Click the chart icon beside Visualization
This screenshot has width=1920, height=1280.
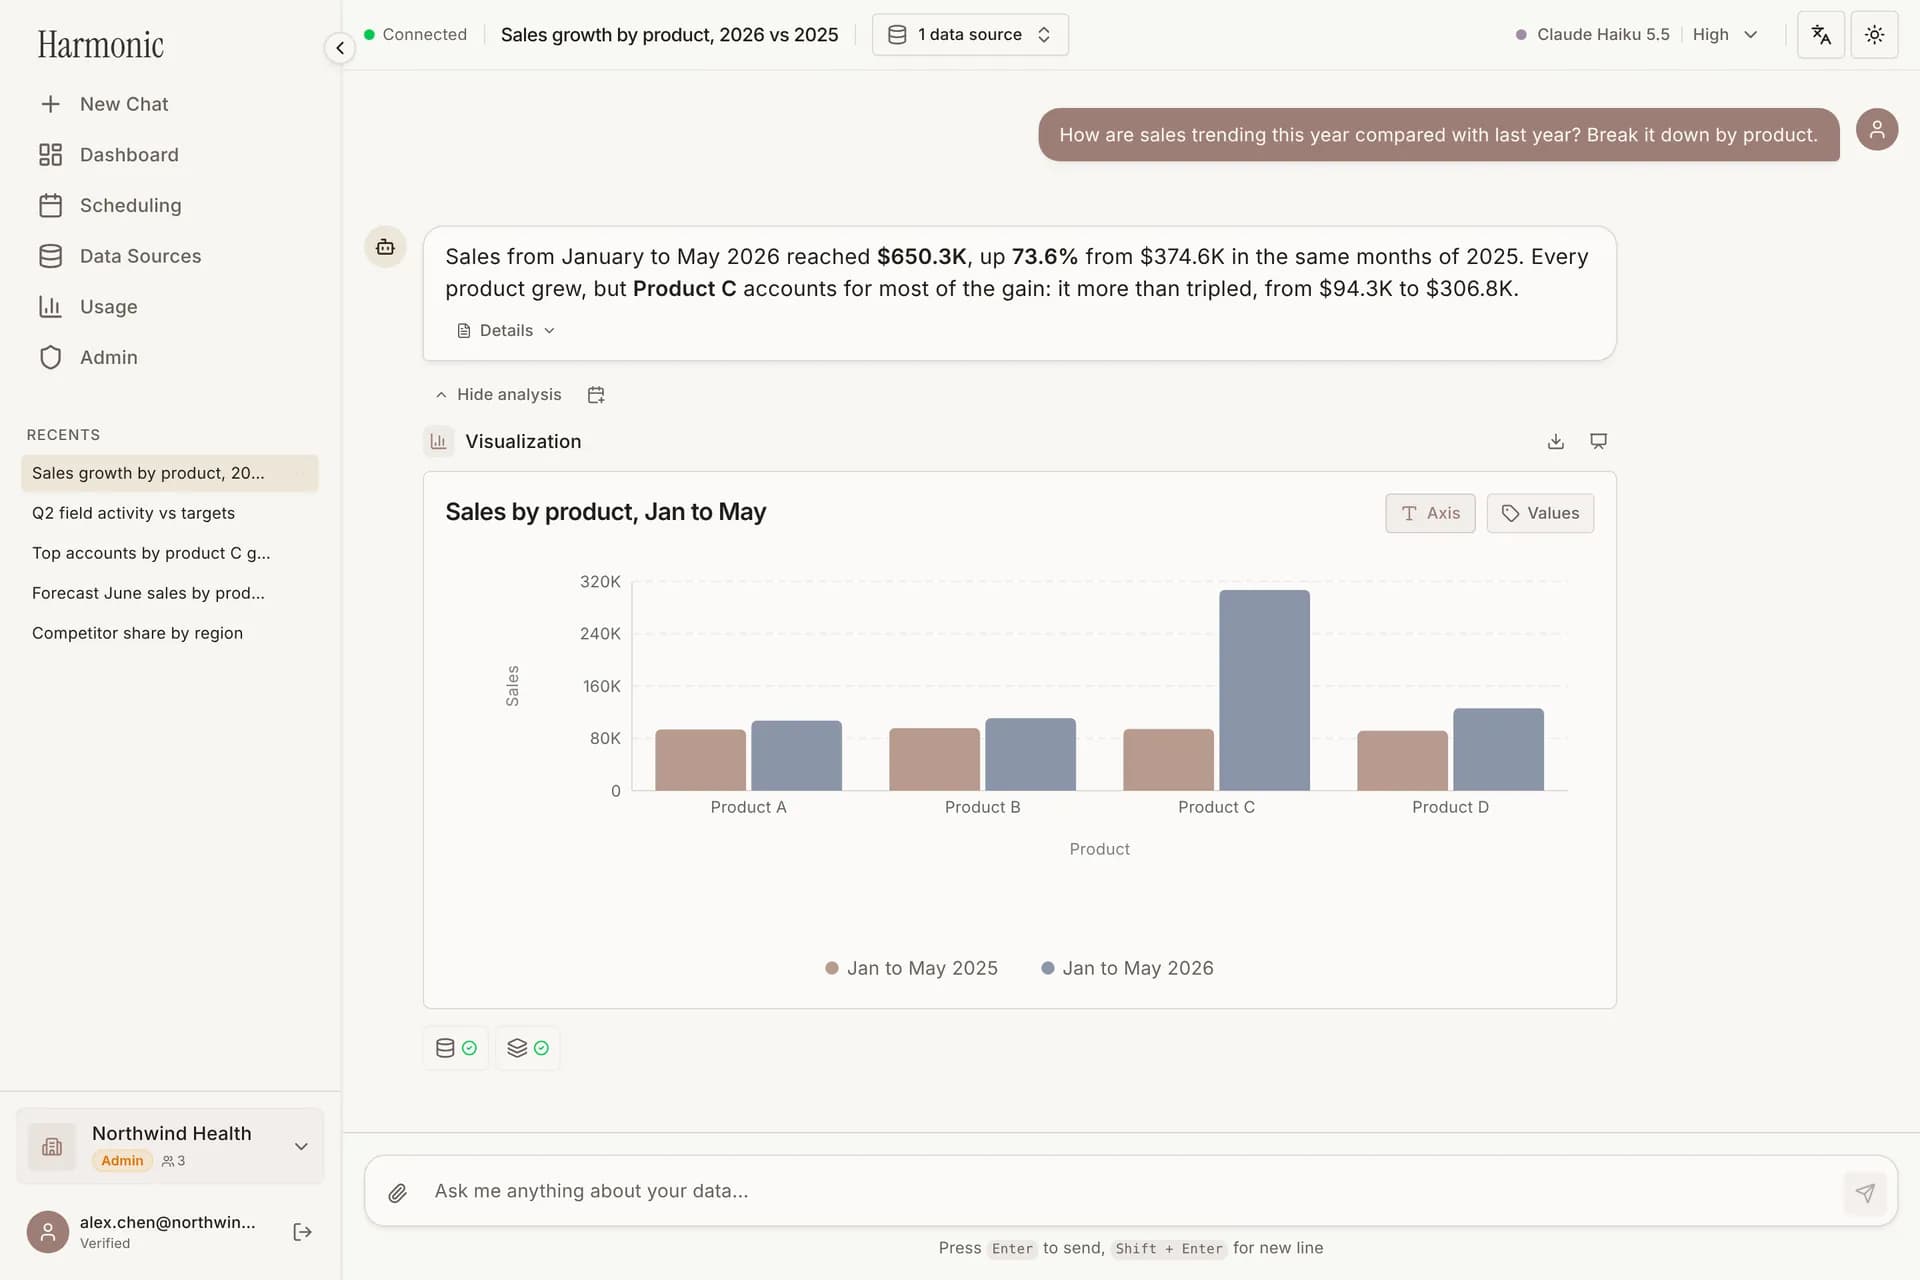coord(438,441)
